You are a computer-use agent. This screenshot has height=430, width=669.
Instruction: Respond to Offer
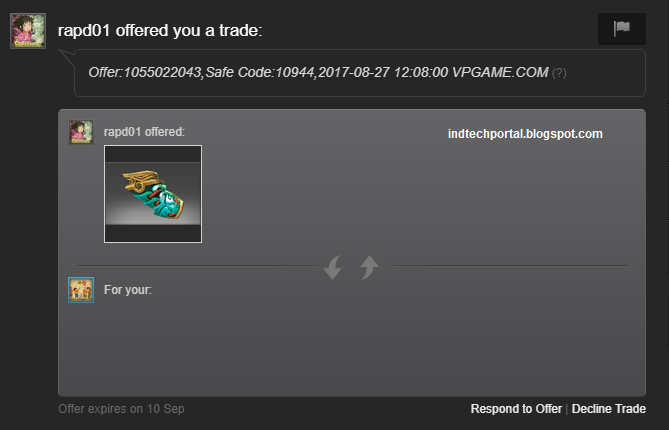(516, 409)
